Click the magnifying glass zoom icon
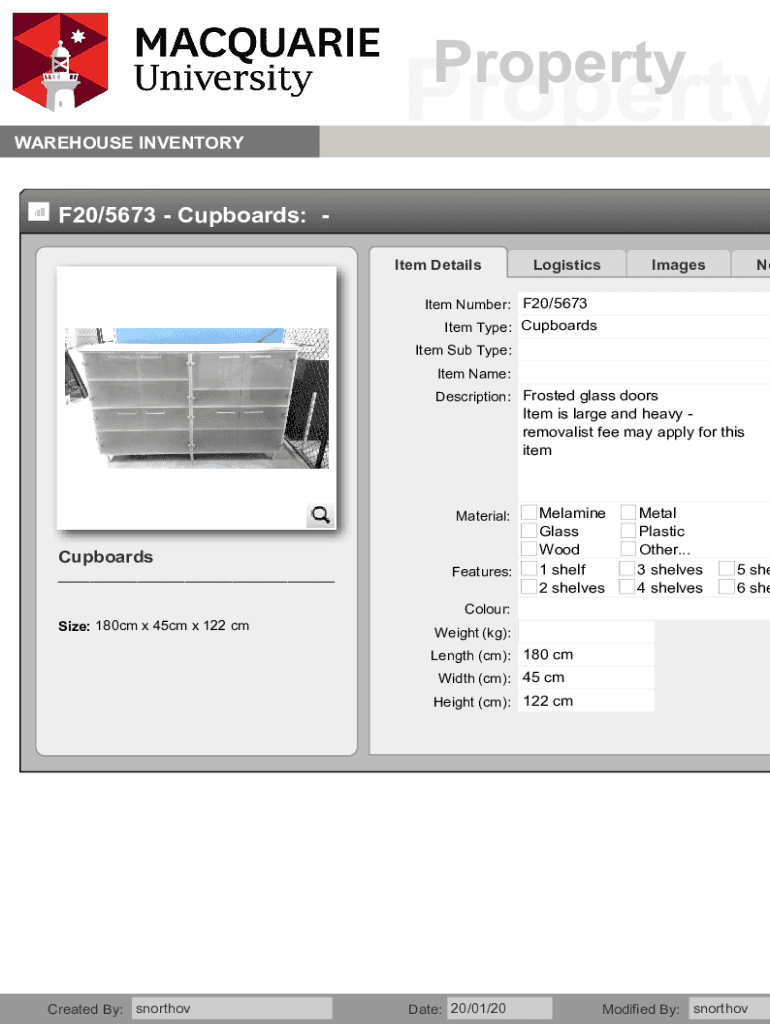This screenshot has width=770, height=1024. pos(320,515)
